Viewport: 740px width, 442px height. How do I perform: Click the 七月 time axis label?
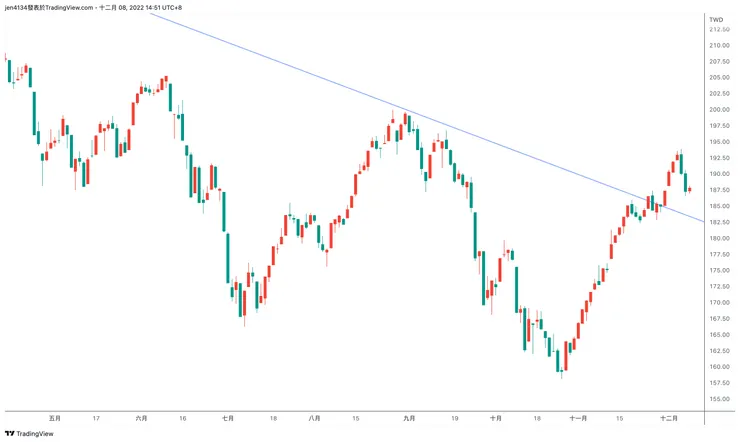click(x=228, y=418)
